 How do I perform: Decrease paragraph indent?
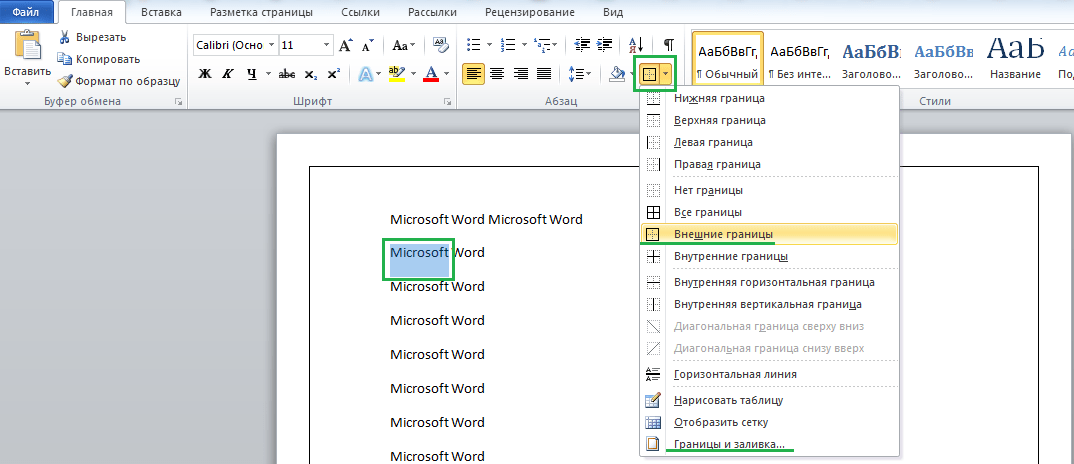click(x=582, y=45)
